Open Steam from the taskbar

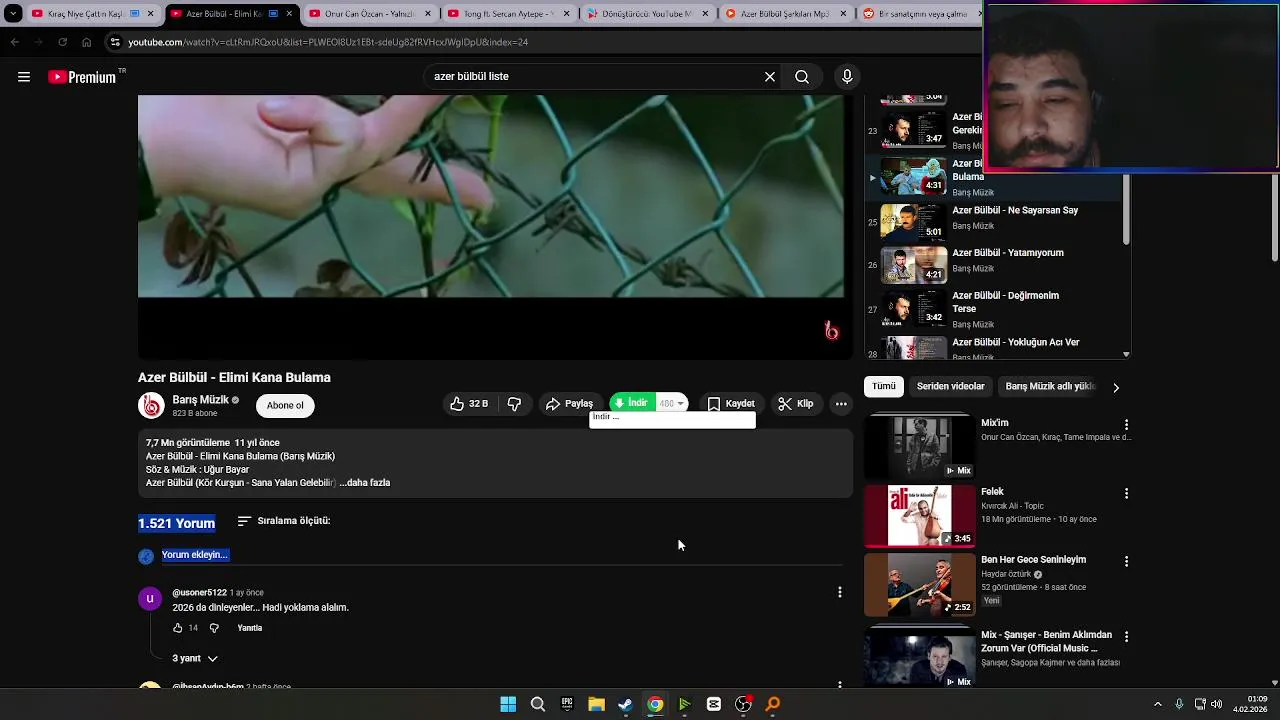pyautogui.click(x=625, y=704)
